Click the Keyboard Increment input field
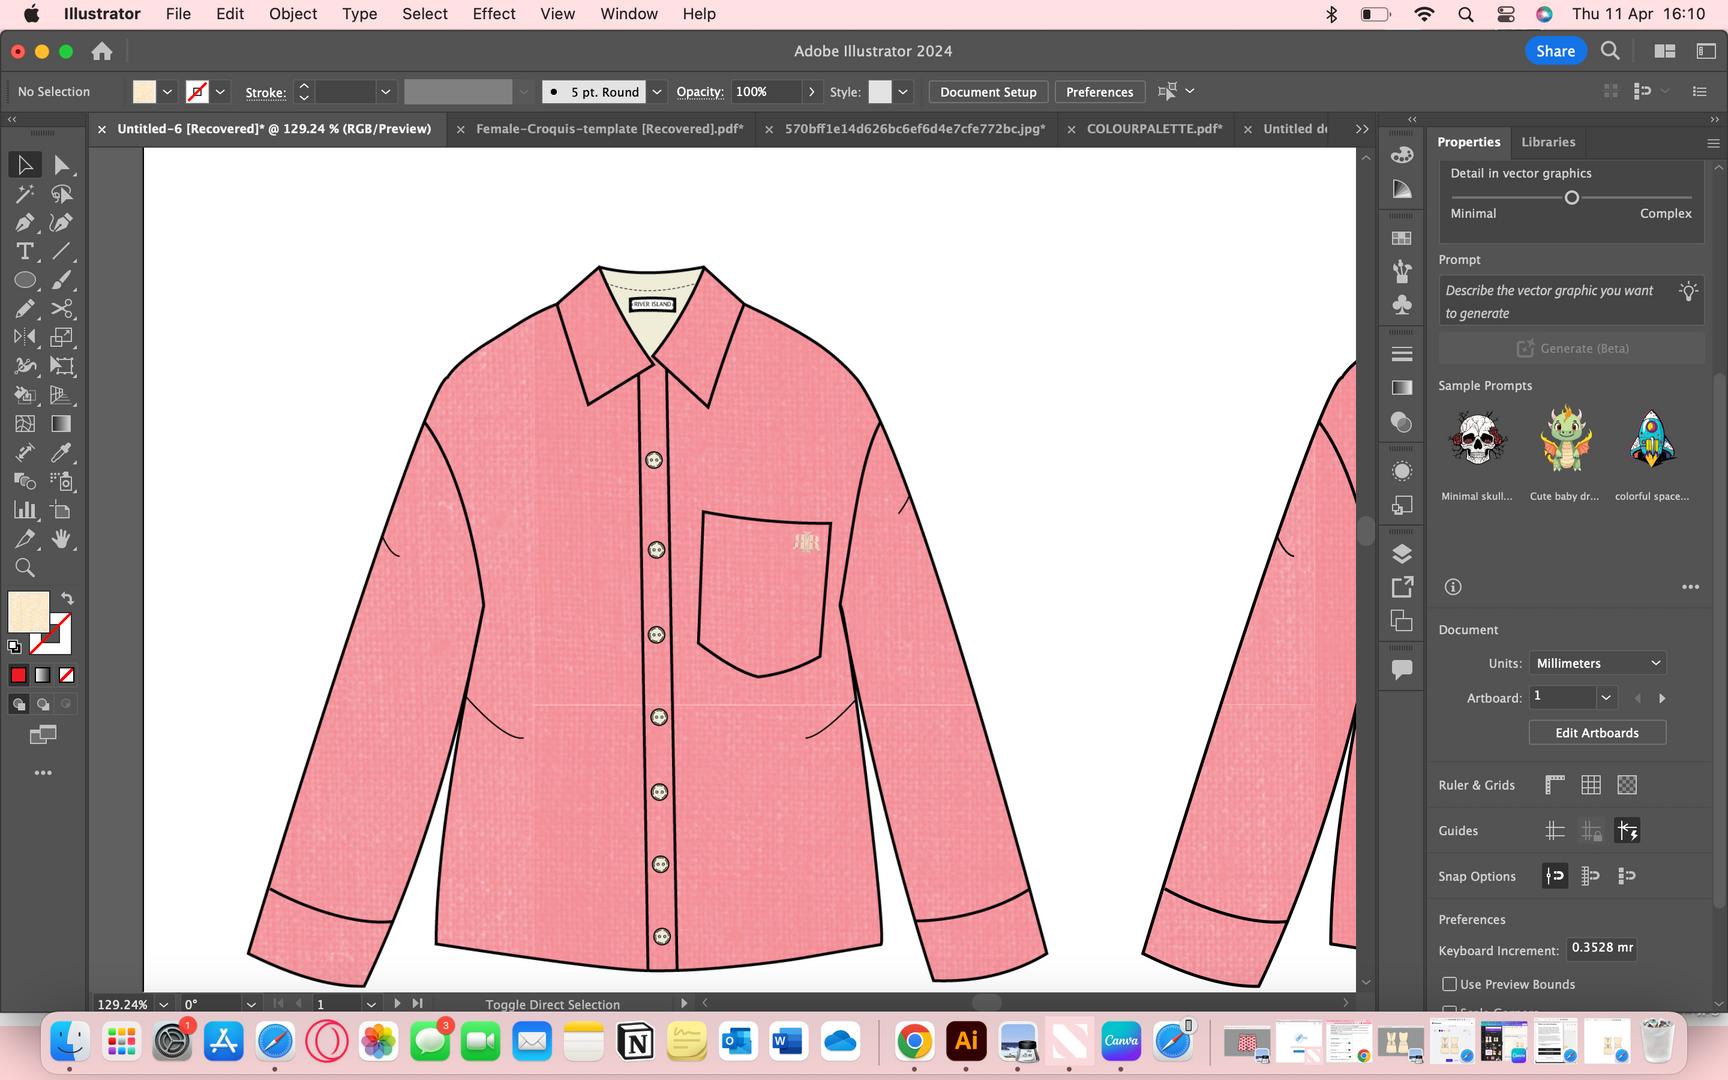Viewport: 1728px width, 1080px height. point(1601,948)
